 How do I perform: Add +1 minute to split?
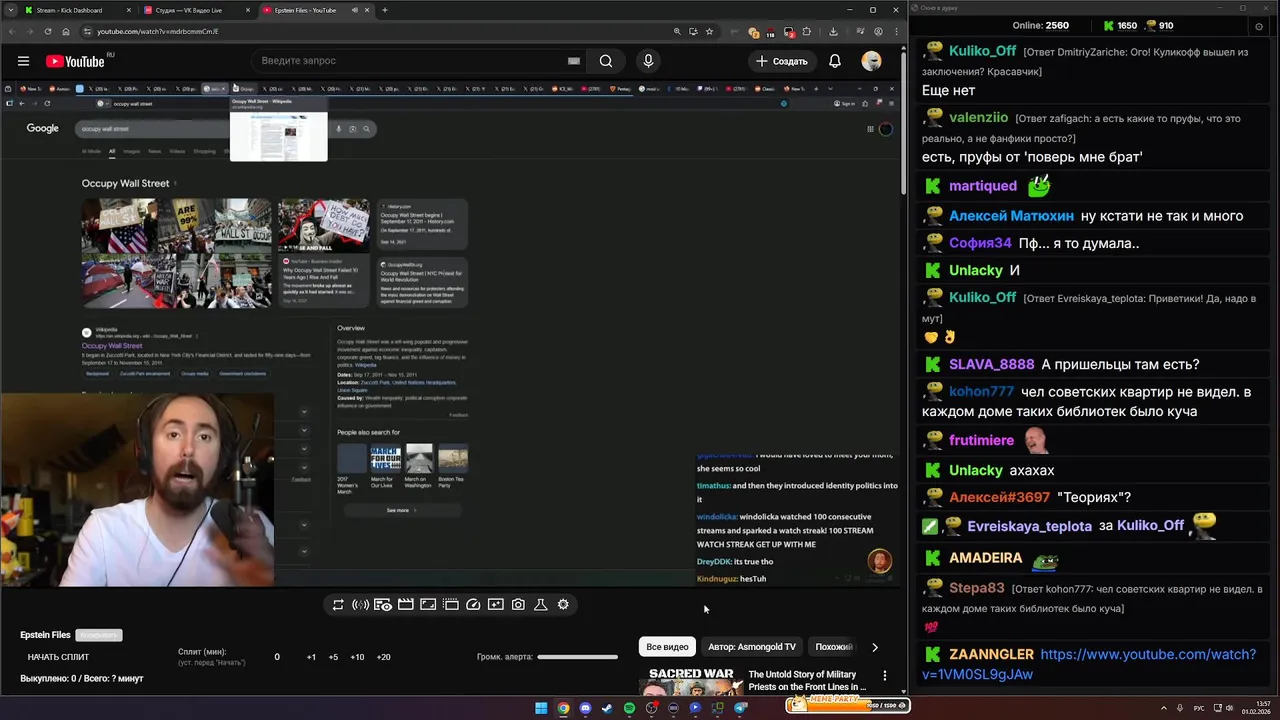[x=311, y=657]
